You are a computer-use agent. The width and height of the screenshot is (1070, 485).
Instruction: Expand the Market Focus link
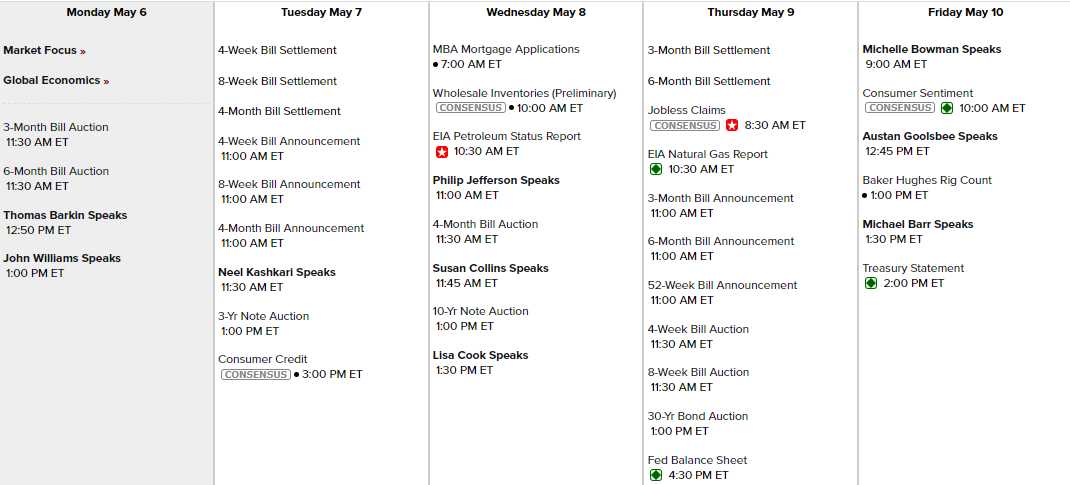click(44, 50)
